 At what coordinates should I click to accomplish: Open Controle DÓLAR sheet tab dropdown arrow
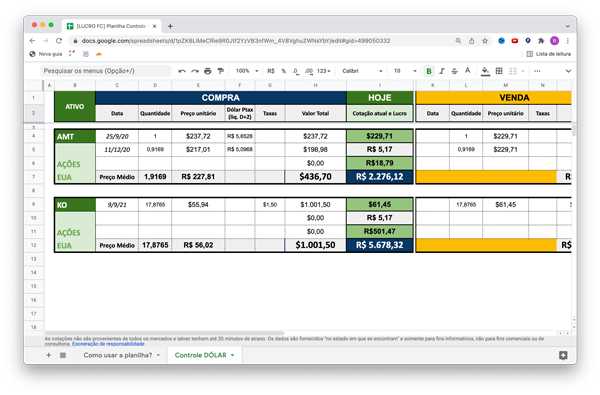point(232,355)
